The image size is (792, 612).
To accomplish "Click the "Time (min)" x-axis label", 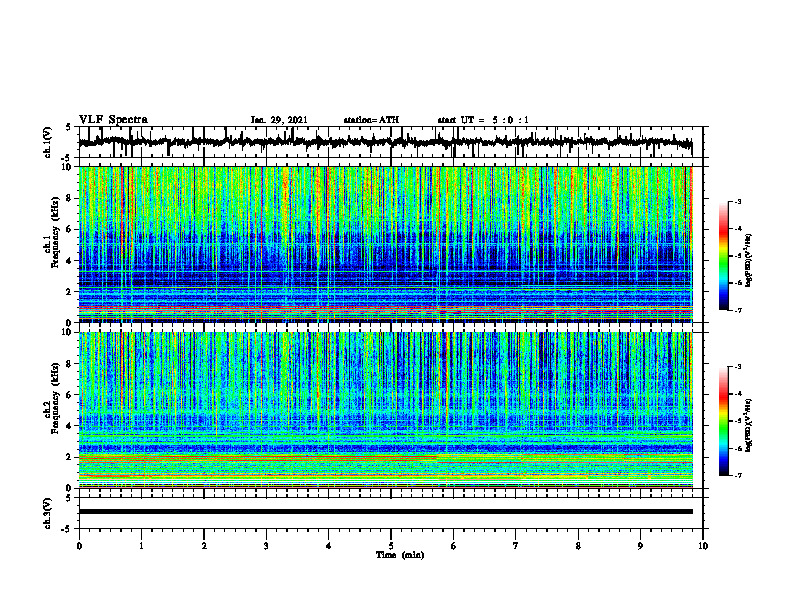I will (400, 554).
